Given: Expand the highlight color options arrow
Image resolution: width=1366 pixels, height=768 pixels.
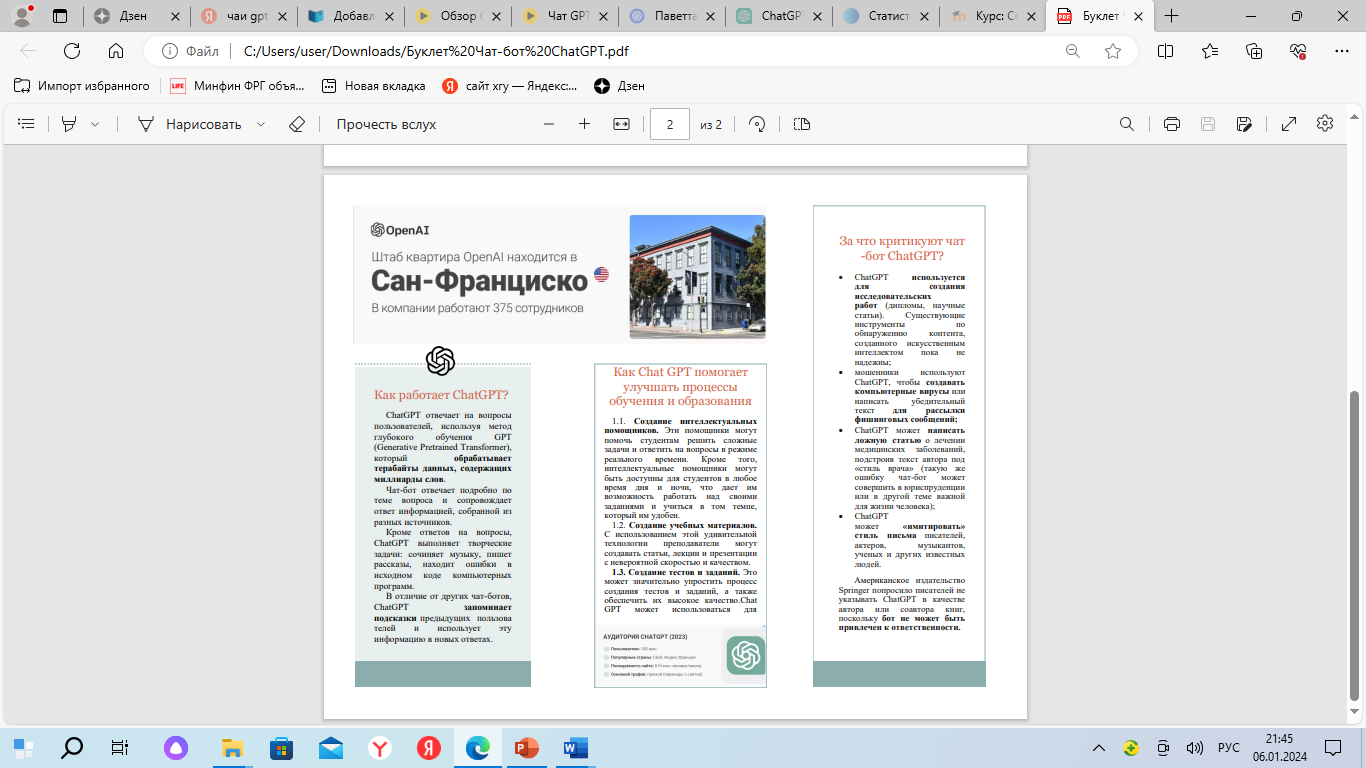Looking at the screenshot, I should [x=95, y=124].
